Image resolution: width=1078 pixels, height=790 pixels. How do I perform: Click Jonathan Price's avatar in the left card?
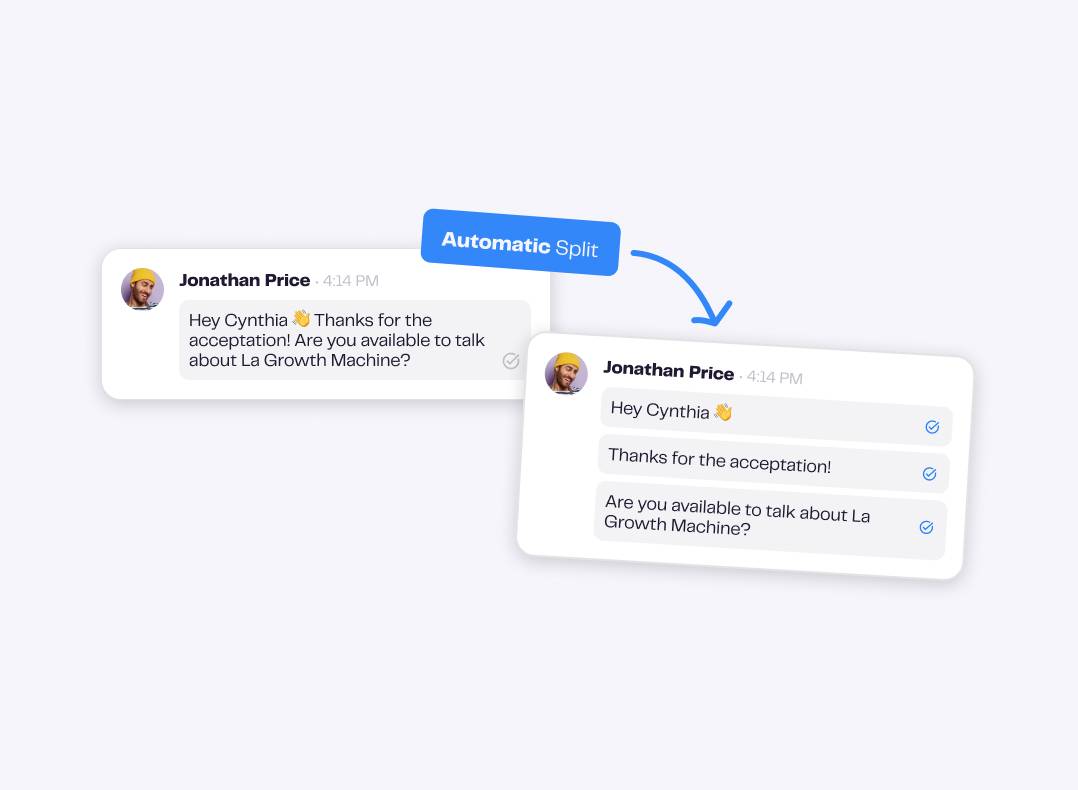point(142,289)
